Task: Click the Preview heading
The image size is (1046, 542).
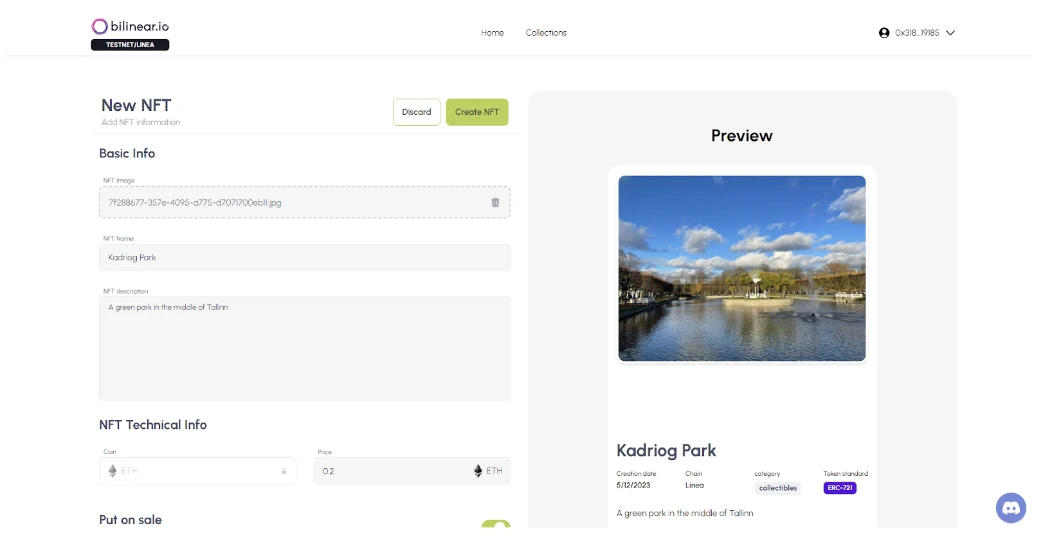Action: pyautogui.click(x=742, y=136)
